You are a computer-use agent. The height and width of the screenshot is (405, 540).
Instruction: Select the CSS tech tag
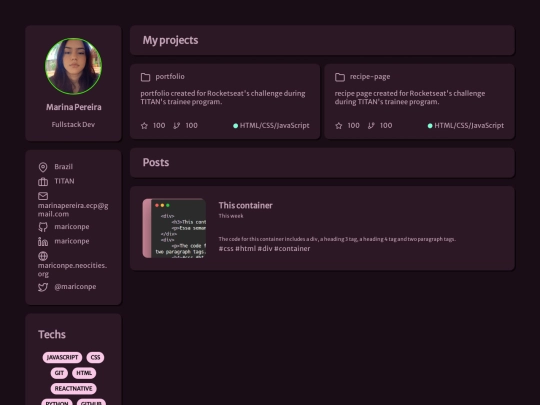point(95,357)
